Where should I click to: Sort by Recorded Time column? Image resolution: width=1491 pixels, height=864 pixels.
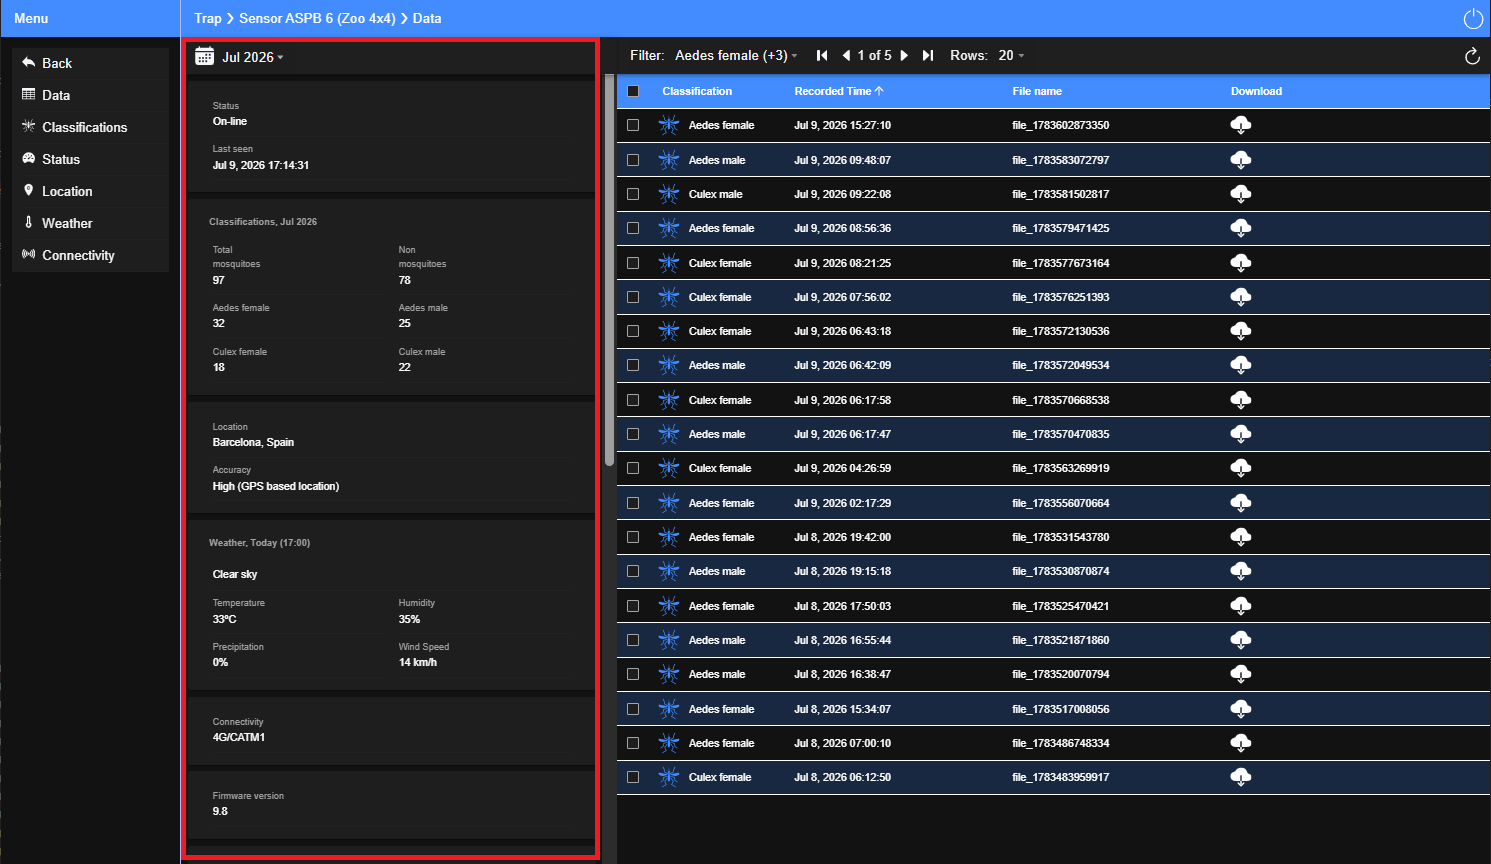(x=839, y=91)
